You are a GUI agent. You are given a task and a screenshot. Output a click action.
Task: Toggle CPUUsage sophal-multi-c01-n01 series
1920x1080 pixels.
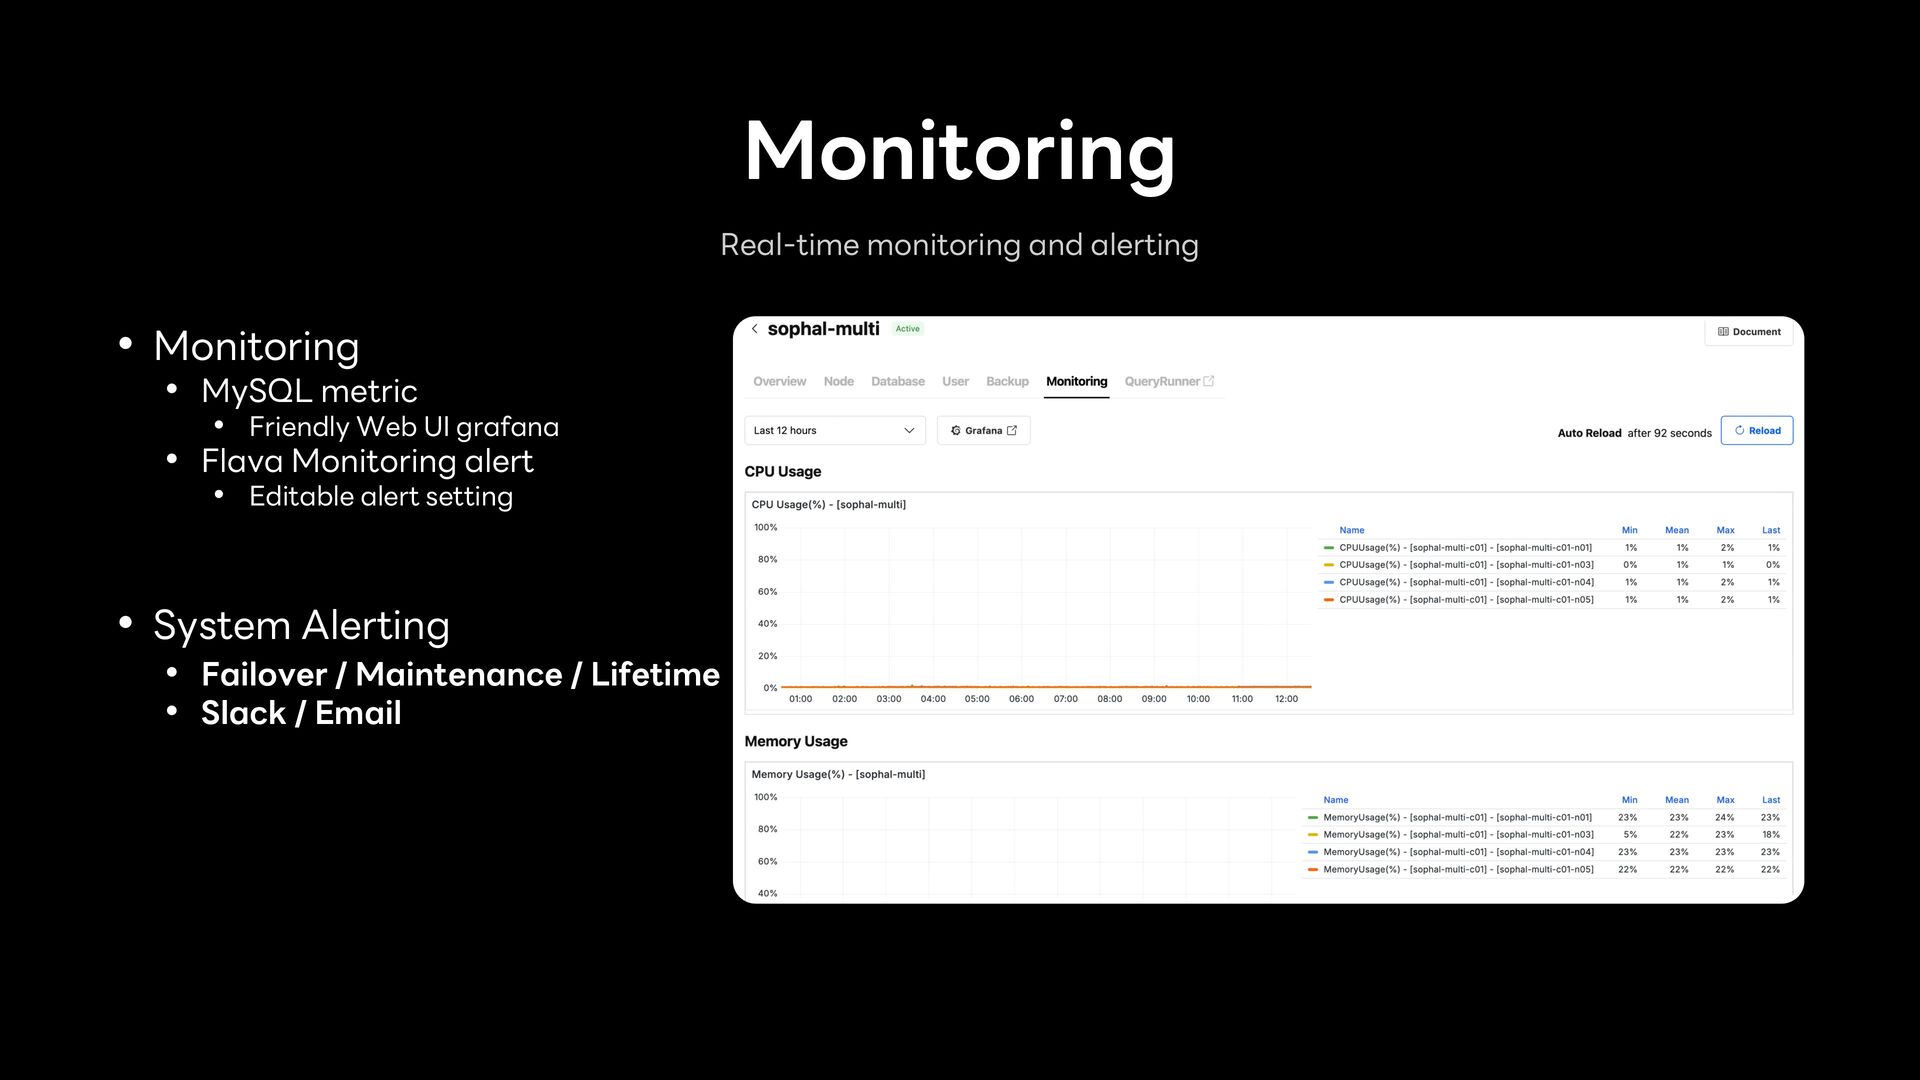(x=1465, y=548)
